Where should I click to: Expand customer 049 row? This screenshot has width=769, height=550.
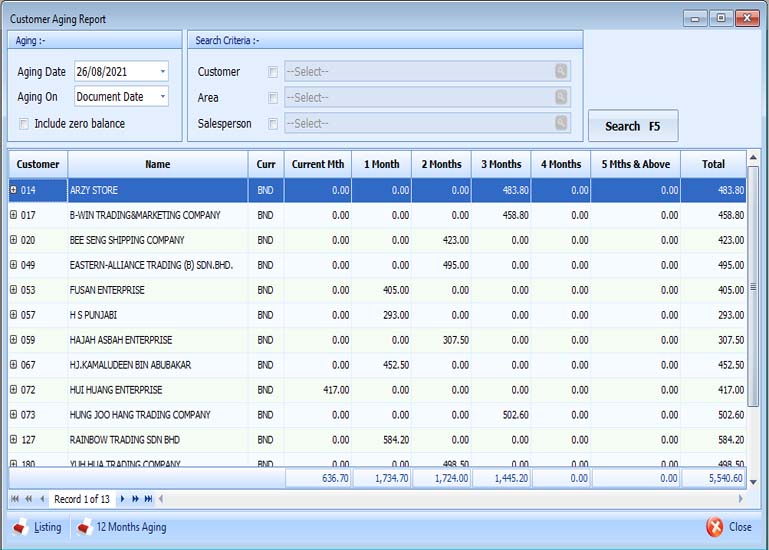pyautogui.click(x=14, y=264)
